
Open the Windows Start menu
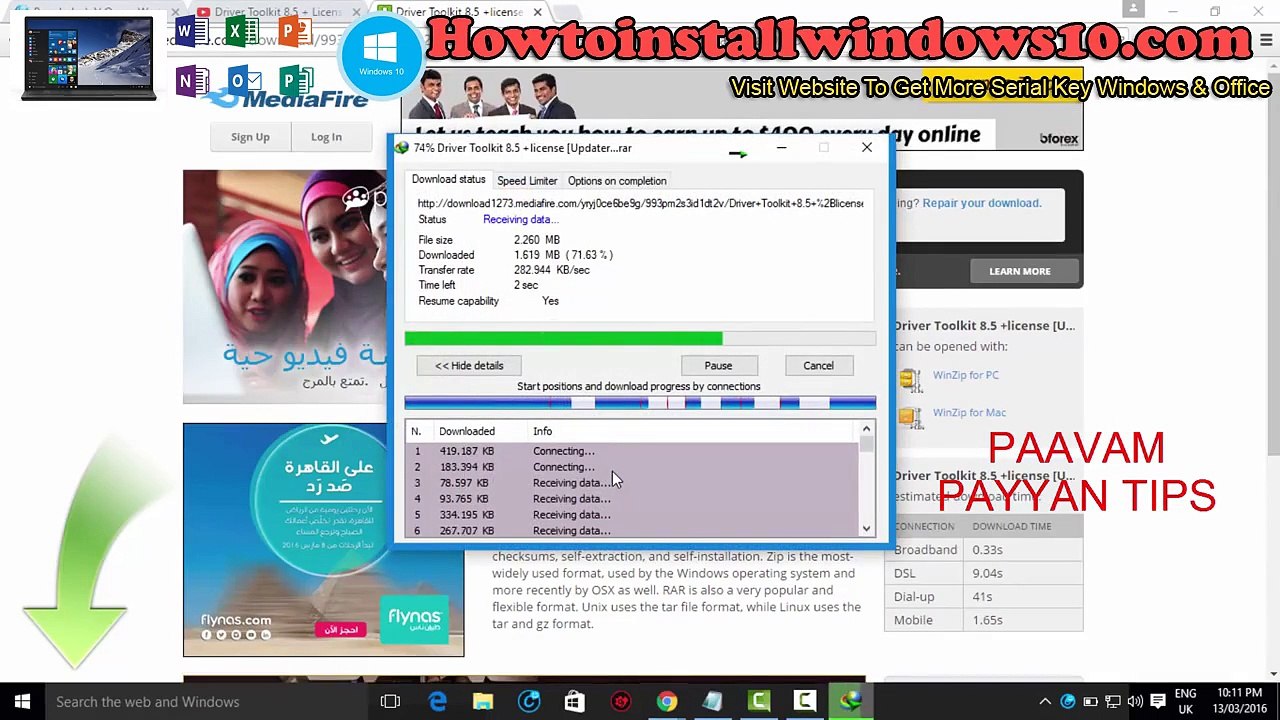(22, 702)
